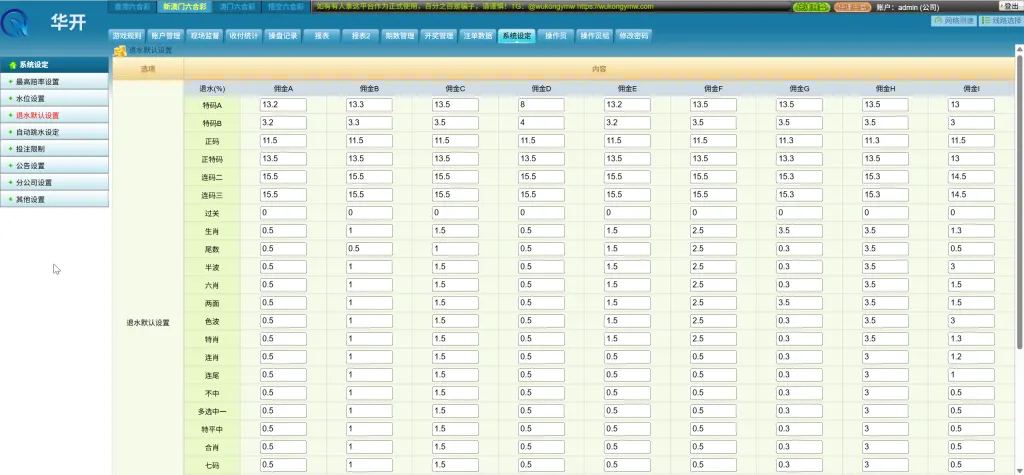This screenshot has width=1024, height=475.
Task: Open 其他设置 in the sidebar
Action: click(54, 199)
